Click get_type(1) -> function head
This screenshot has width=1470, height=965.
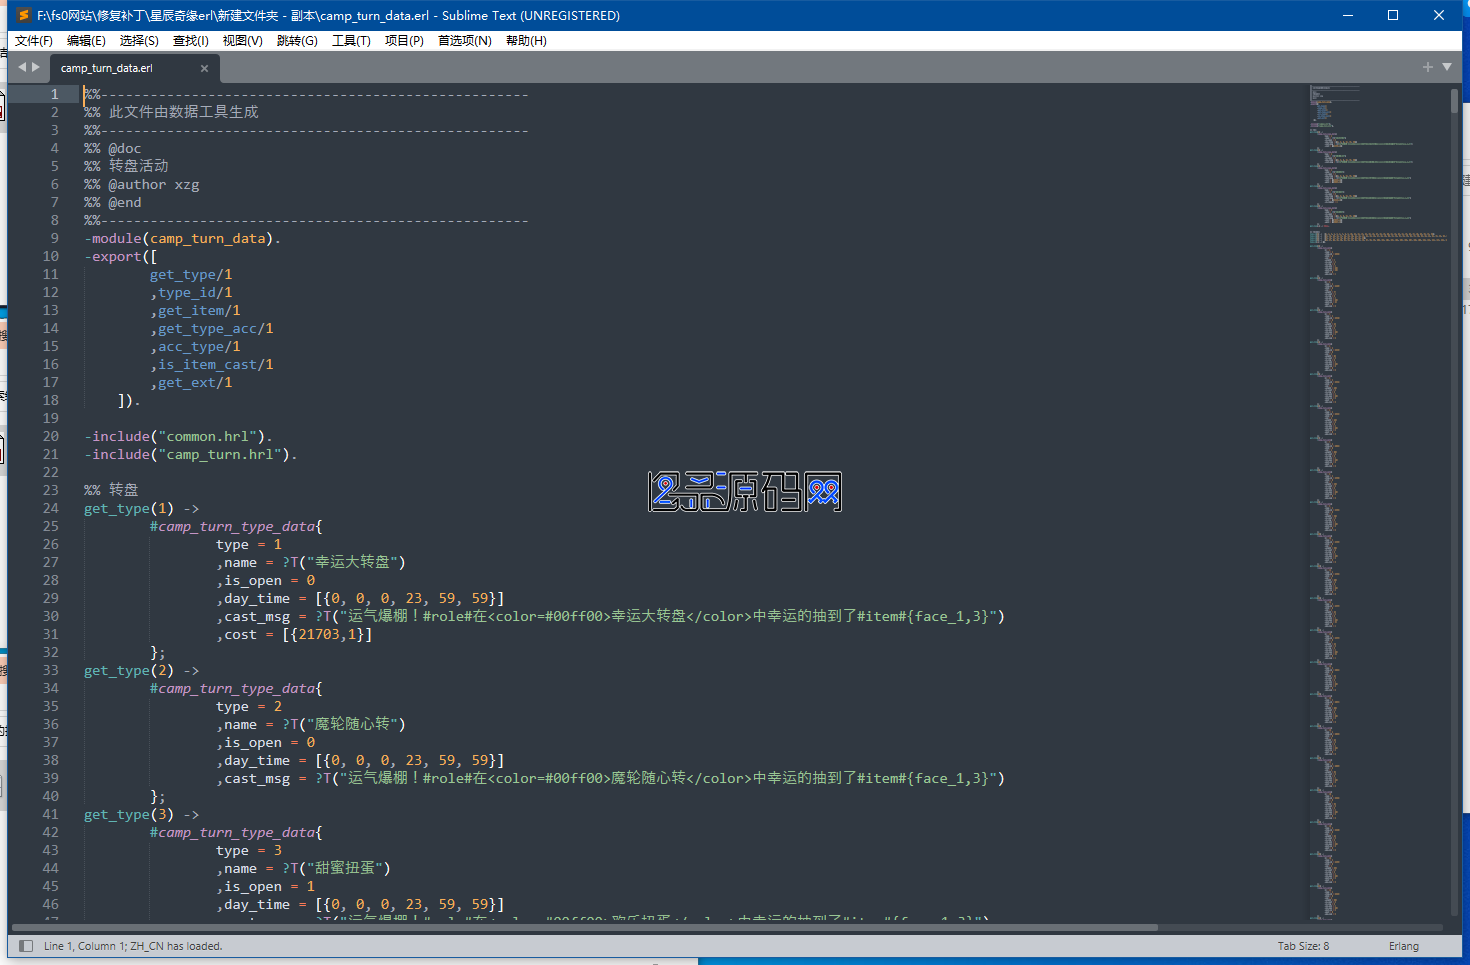(x=141, y=508)
